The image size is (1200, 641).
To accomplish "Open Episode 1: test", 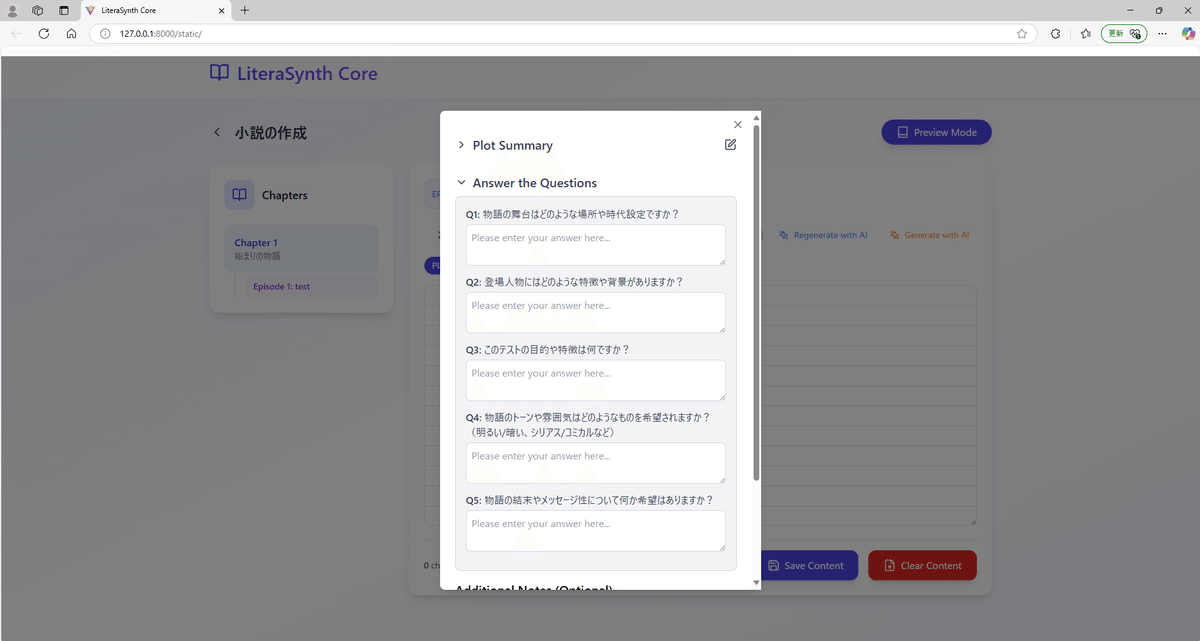I will tap(311, 285).
